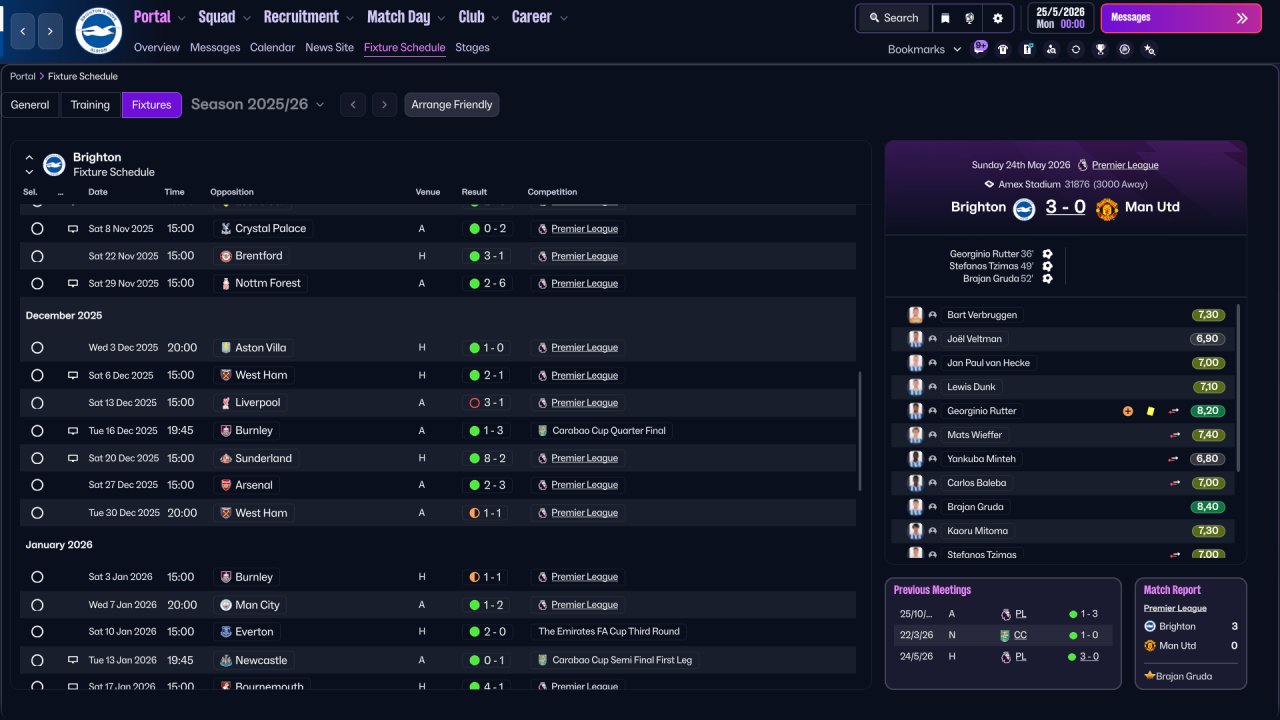The width and height of the screenshot is (1280, 720).
Task: Select the Liverpool fixture radio button
Action: tap(37, 403)
